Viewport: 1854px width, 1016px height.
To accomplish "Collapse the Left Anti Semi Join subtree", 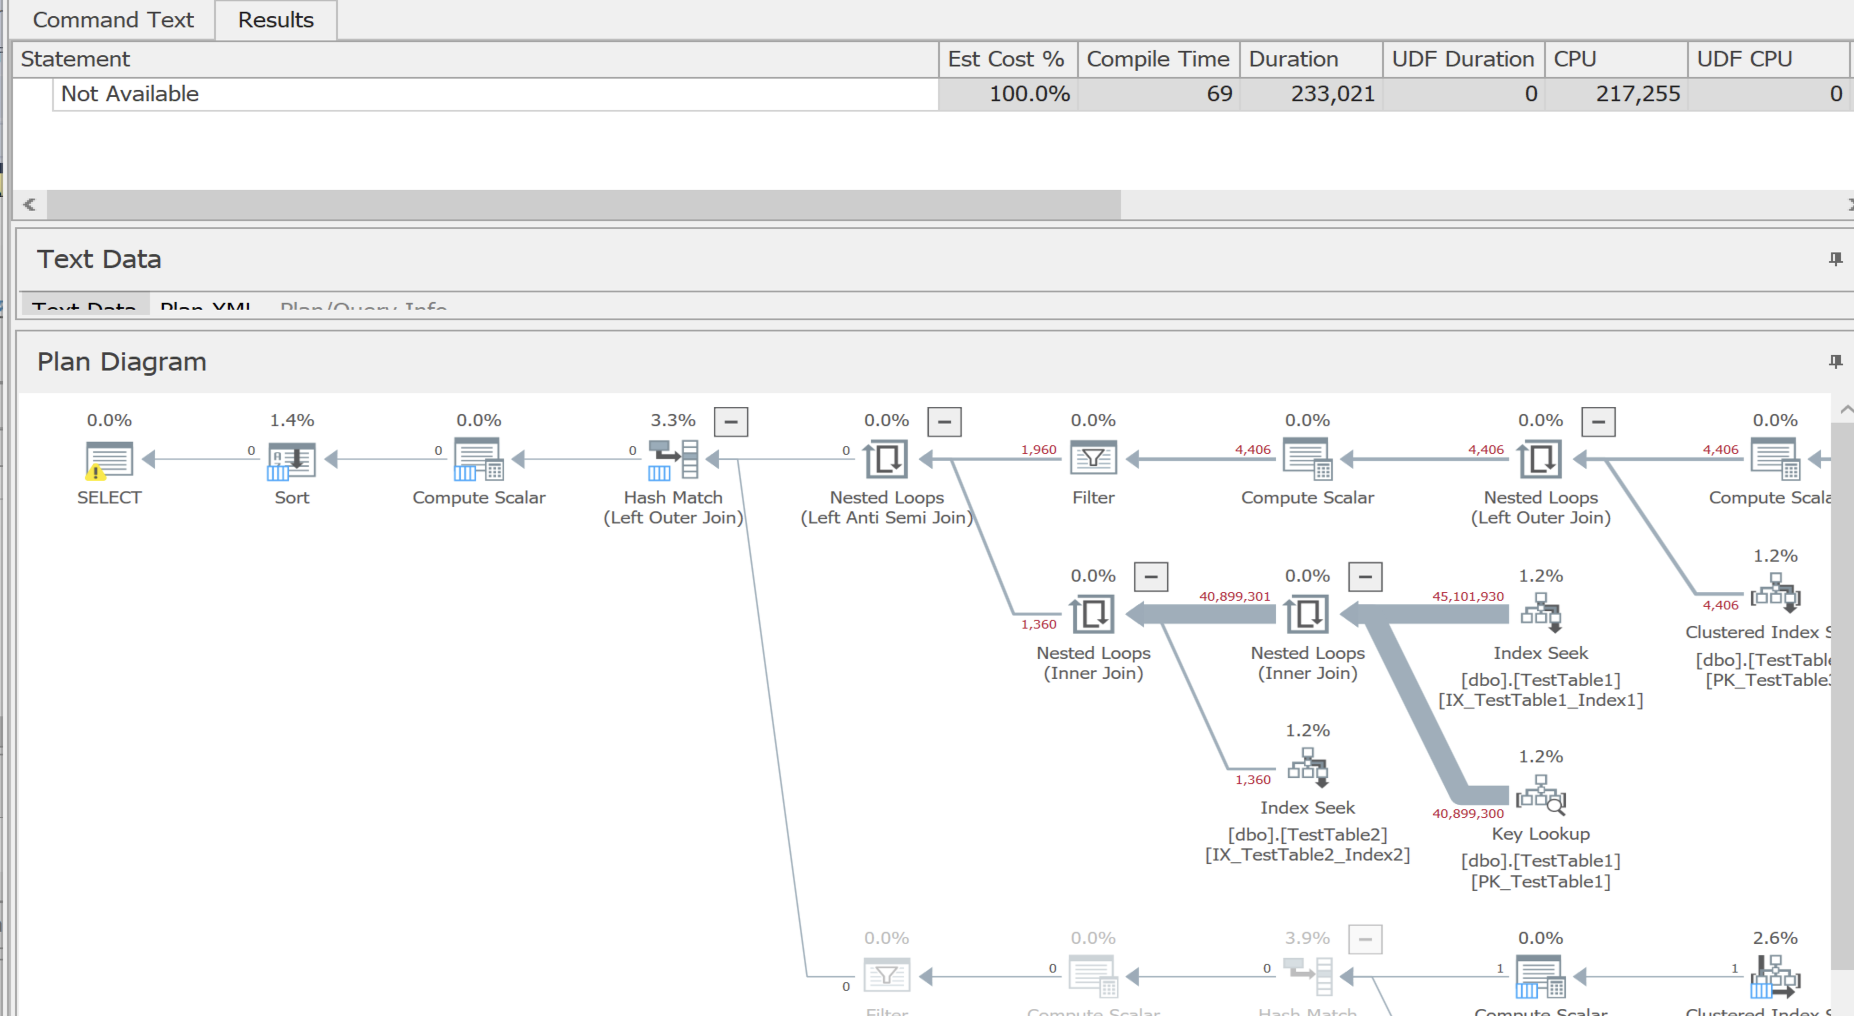I will pos(944,422).
